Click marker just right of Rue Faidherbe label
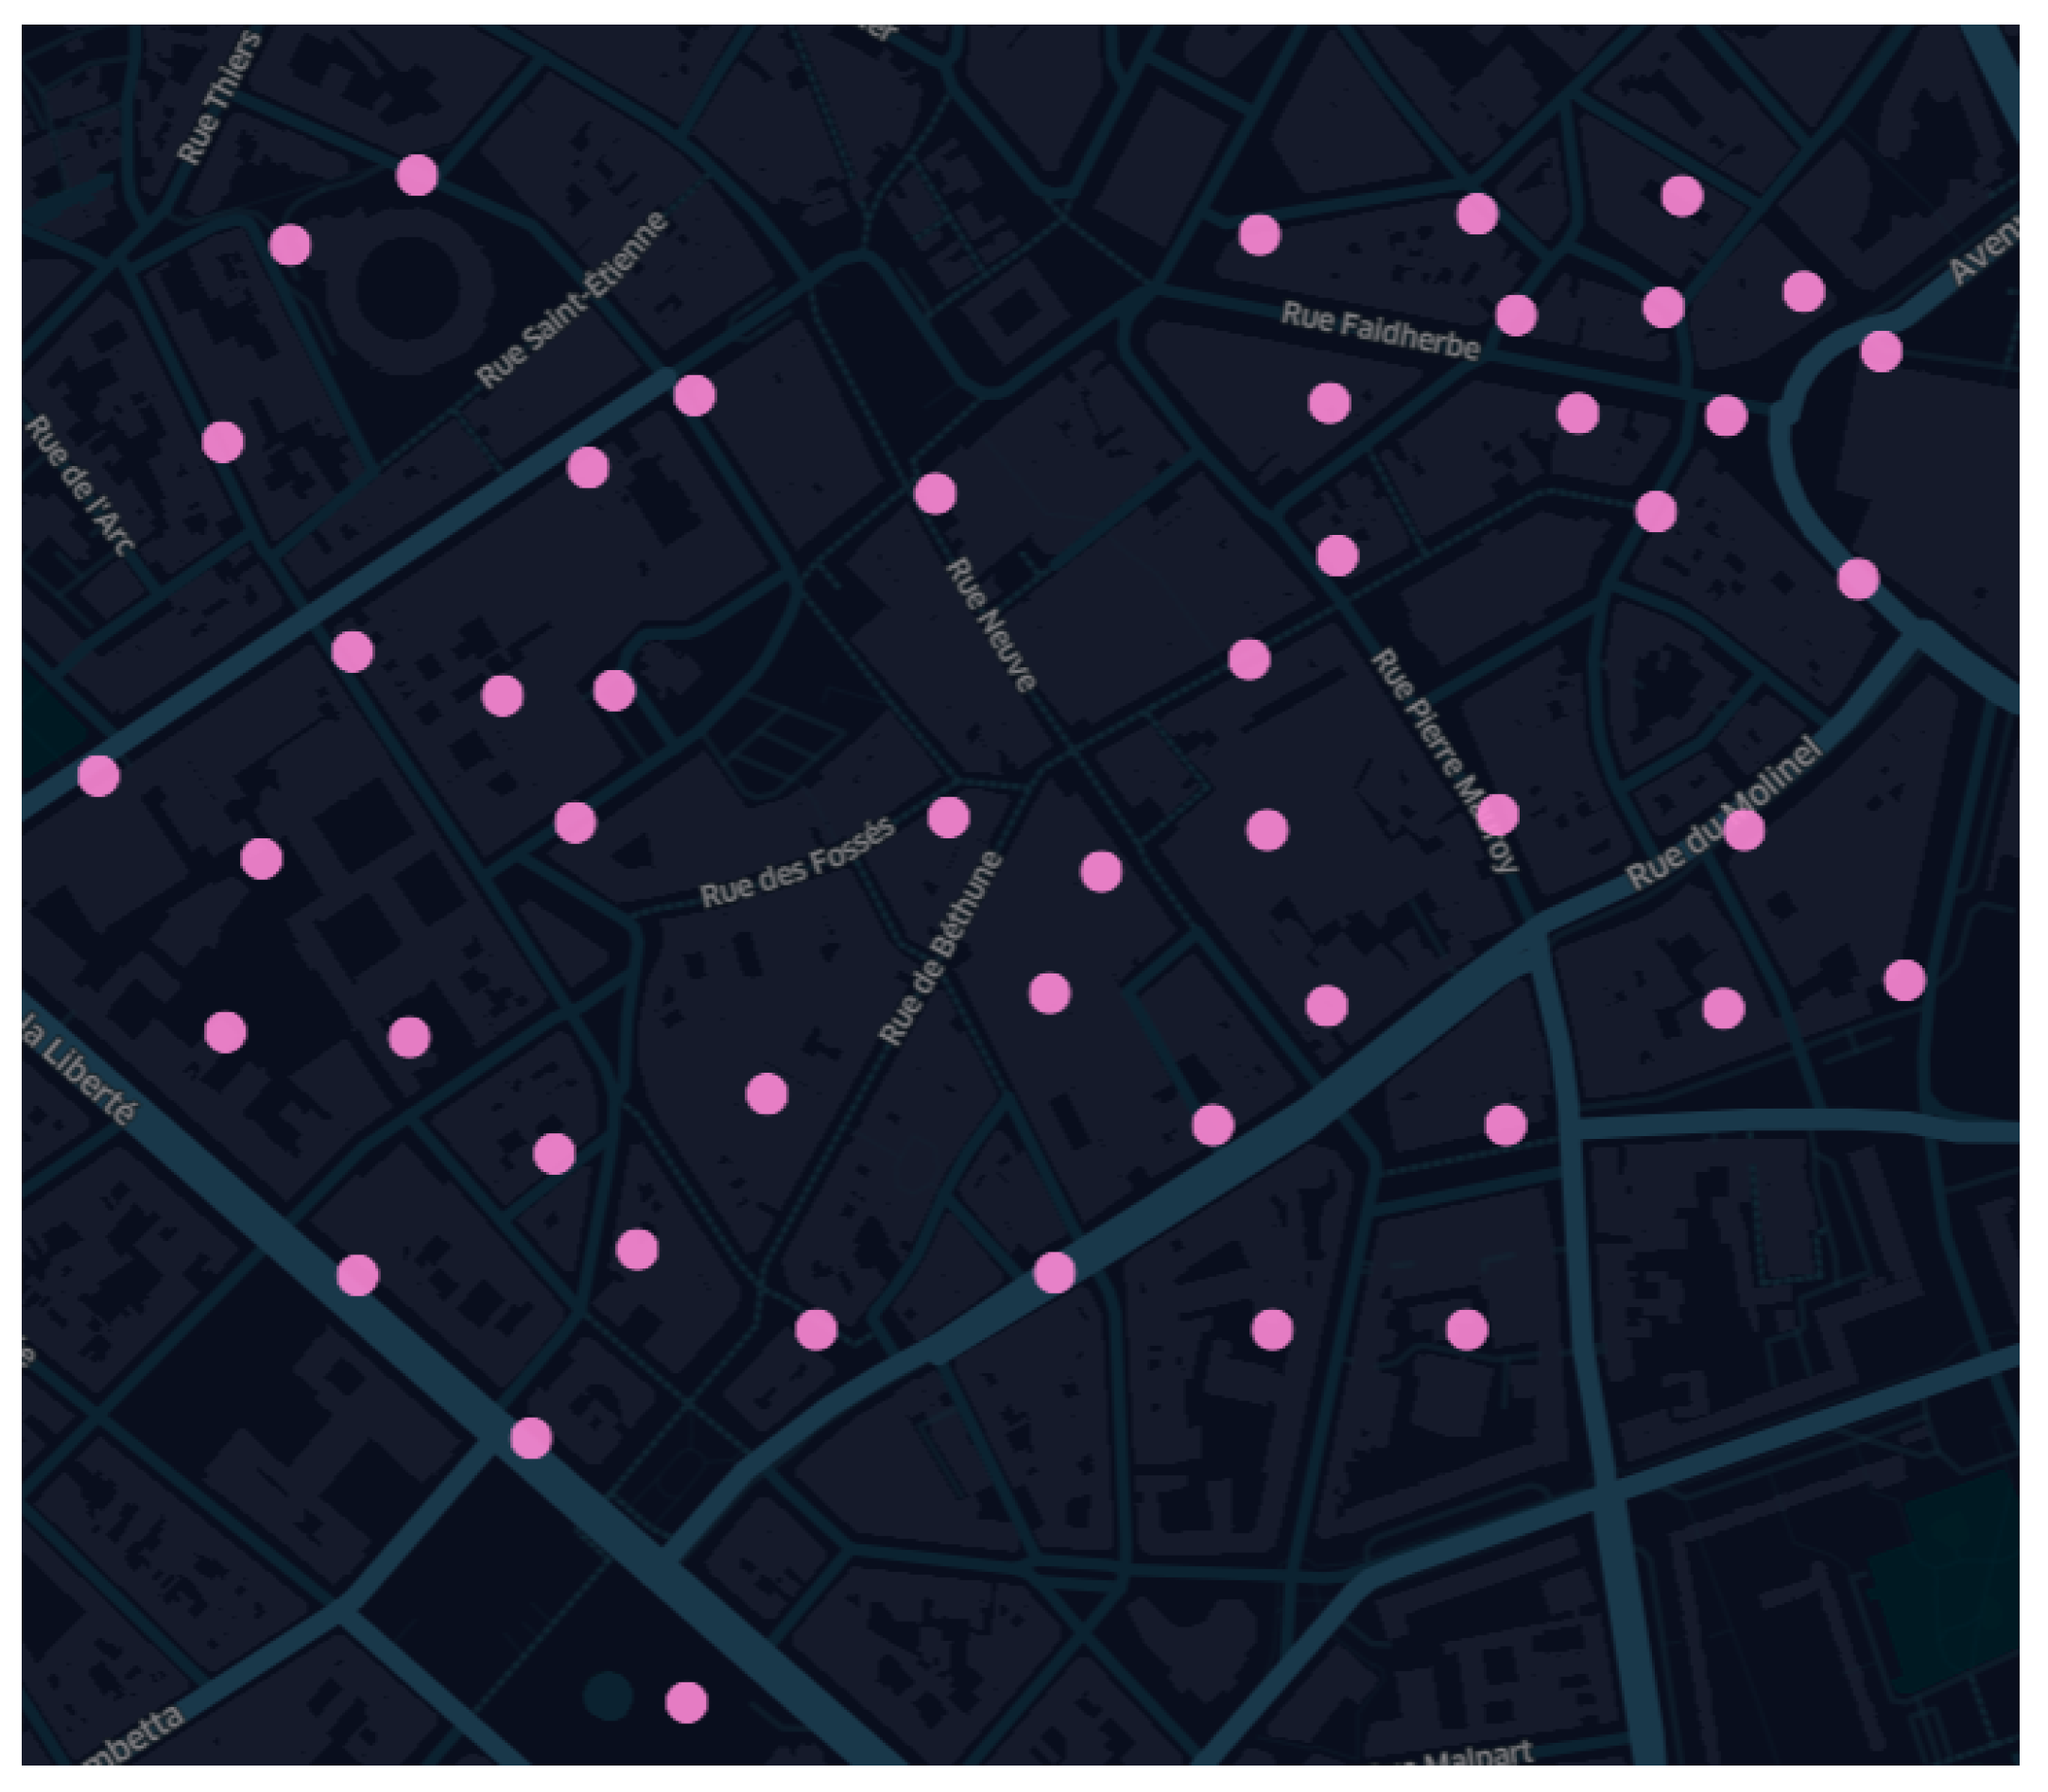Screen dimensions: 2048x1792 tap(1516, 315)
